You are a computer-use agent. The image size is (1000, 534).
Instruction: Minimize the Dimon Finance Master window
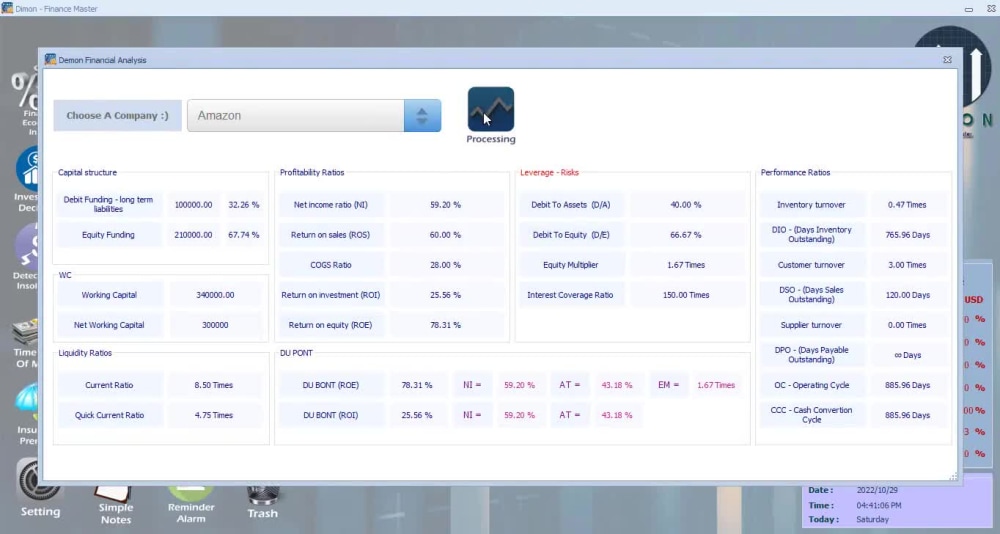coord(969,9)
